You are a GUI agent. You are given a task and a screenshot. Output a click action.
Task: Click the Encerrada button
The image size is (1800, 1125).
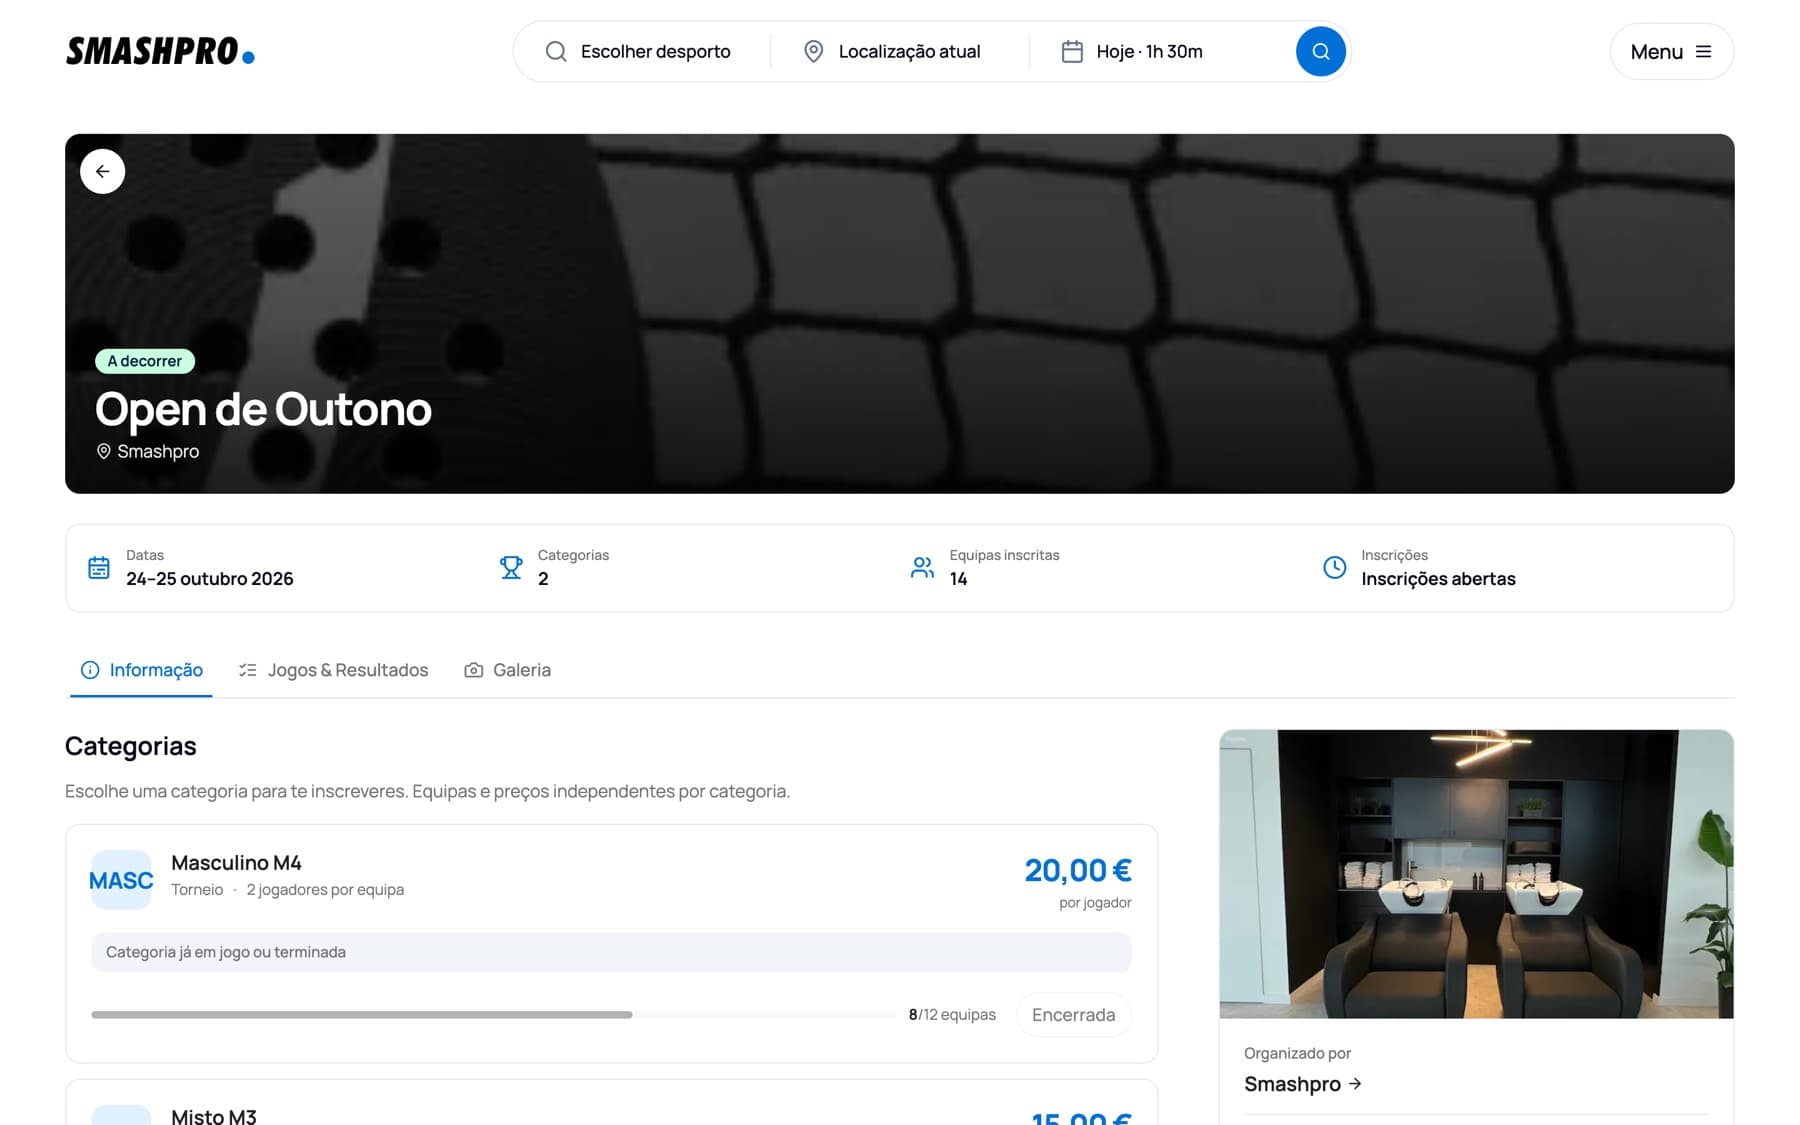pos(1073,1015)
